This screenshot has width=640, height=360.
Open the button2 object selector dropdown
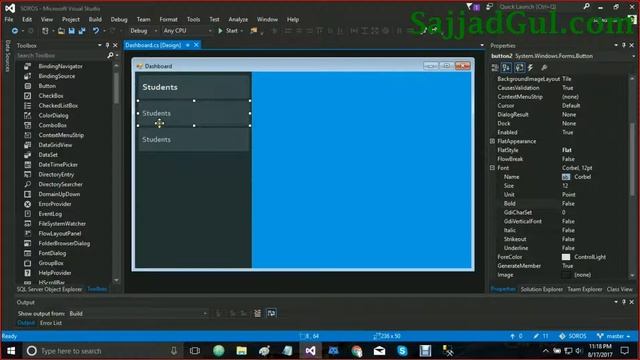pos(633,56)
